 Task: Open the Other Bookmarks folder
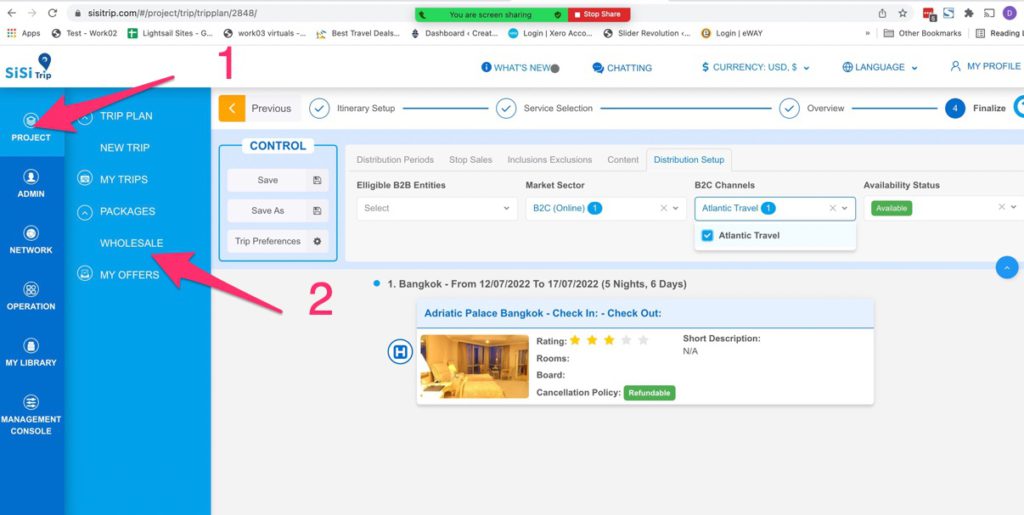921,33
